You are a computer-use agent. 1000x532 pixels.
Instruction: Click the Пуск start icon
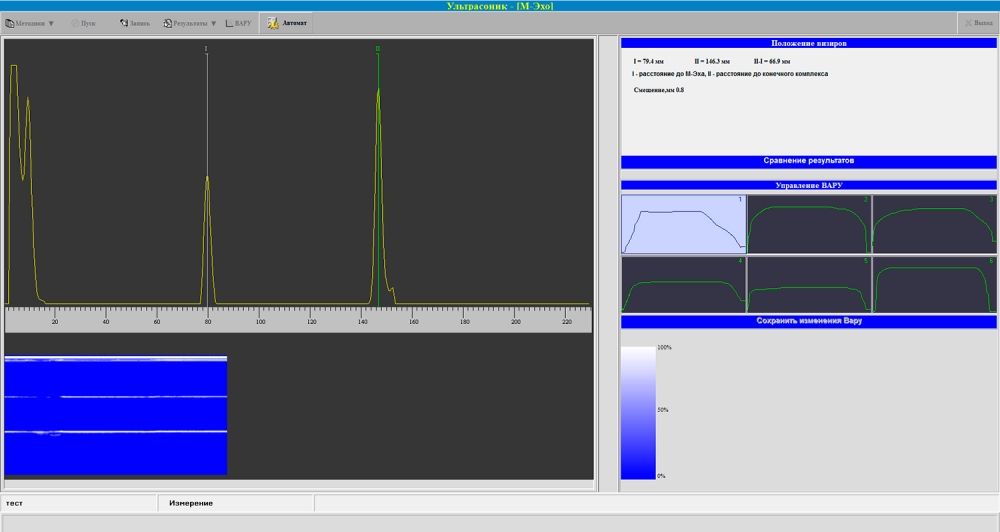pyautogui.click(x=76, y=23)
